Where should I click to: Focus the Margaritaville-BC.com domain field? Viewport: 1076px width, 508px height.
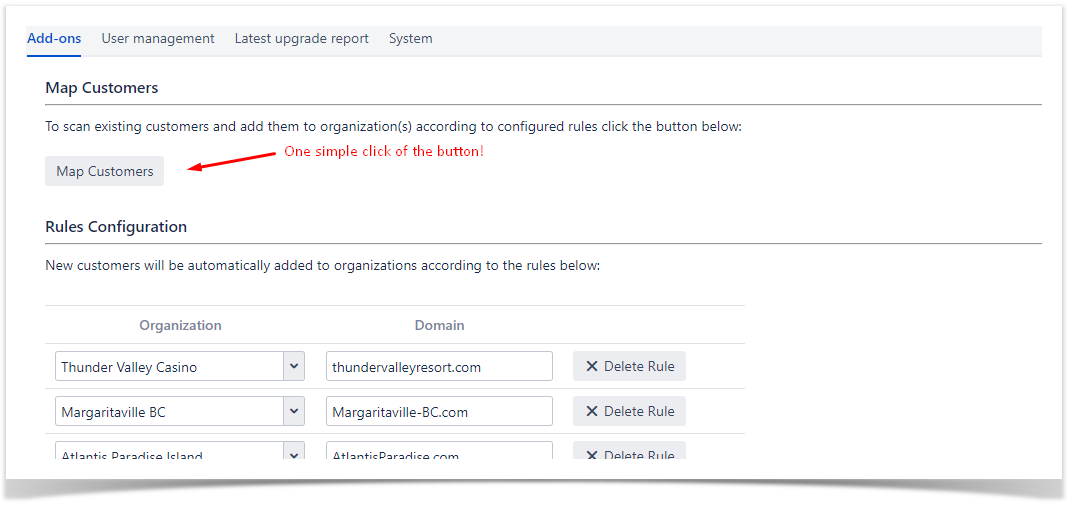coord(439,411)
